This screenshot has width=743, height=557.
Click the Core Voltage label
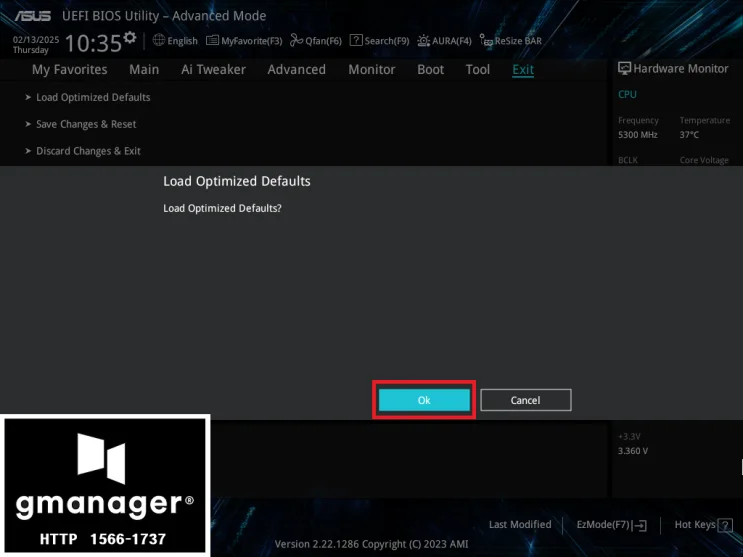tap(704, 160)
